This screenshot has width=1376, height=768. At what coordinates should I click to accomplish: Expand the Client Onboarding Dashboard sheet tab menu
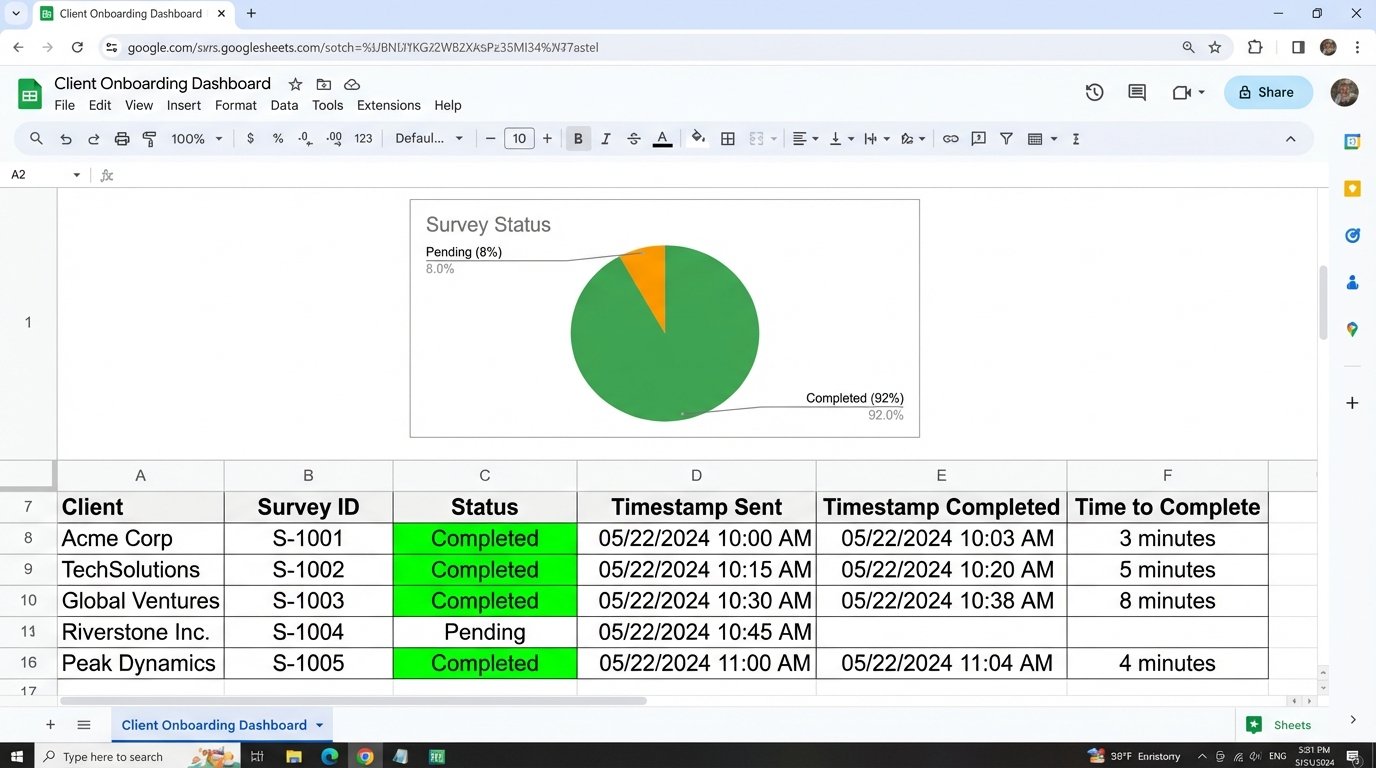[x=319, y=724]
